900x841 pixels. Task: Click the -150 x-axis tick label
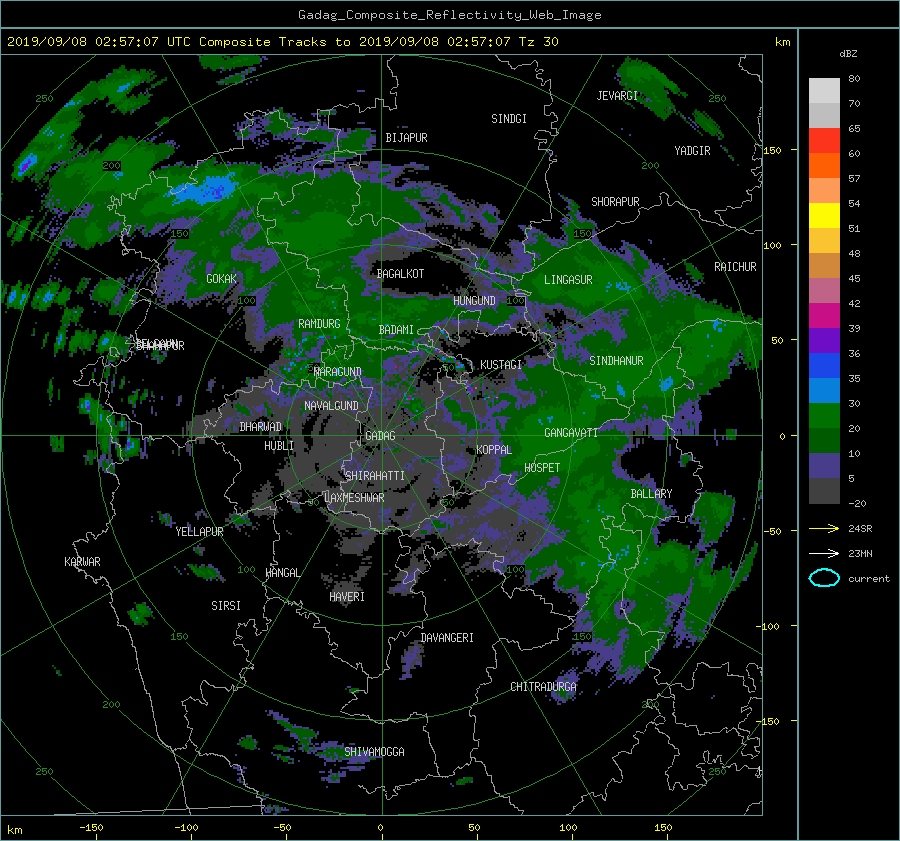pyautogui.click(x=91, y=827)
